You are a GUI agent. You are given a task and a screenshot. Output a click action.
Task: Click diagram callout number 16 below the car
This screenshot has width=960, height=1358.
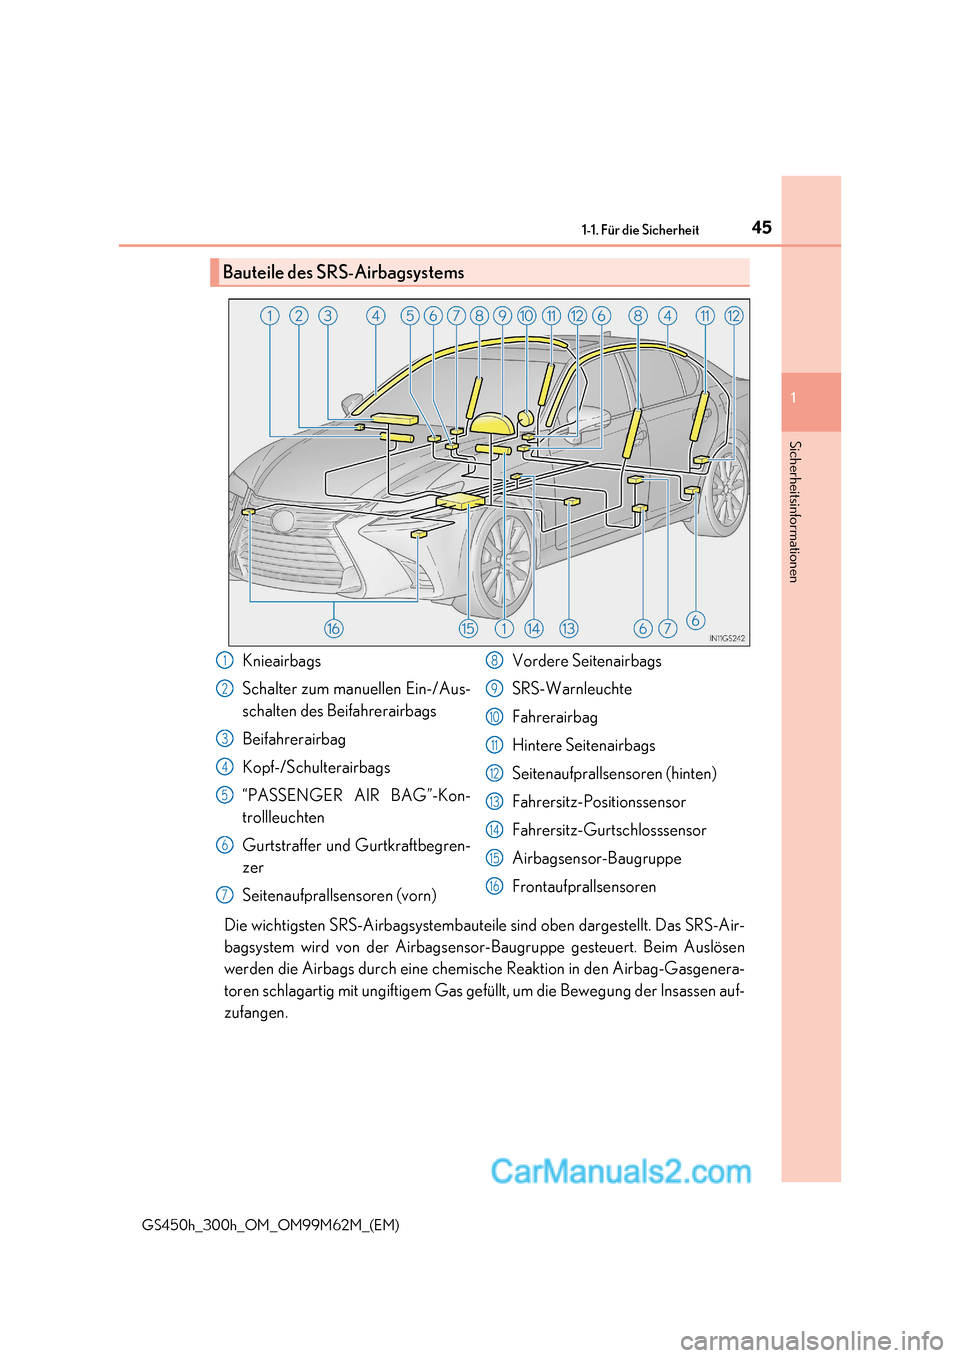click(333, 628)
